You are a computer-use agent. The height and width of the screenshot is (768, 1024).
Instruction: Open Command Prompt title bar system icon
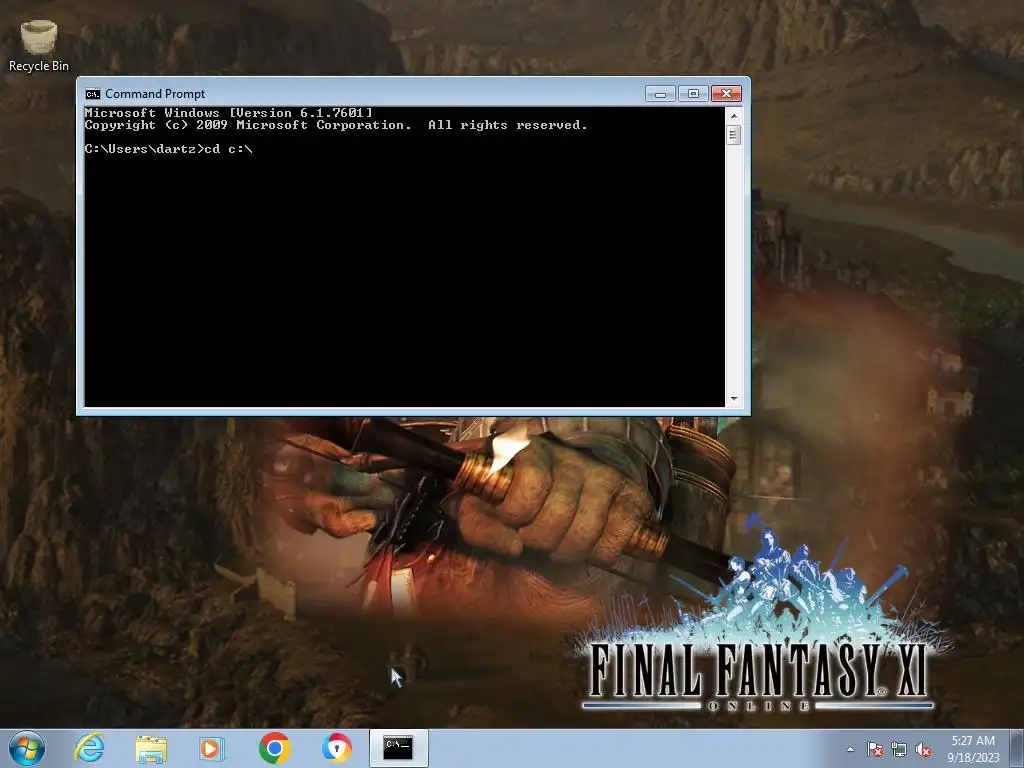click(93, 94)
